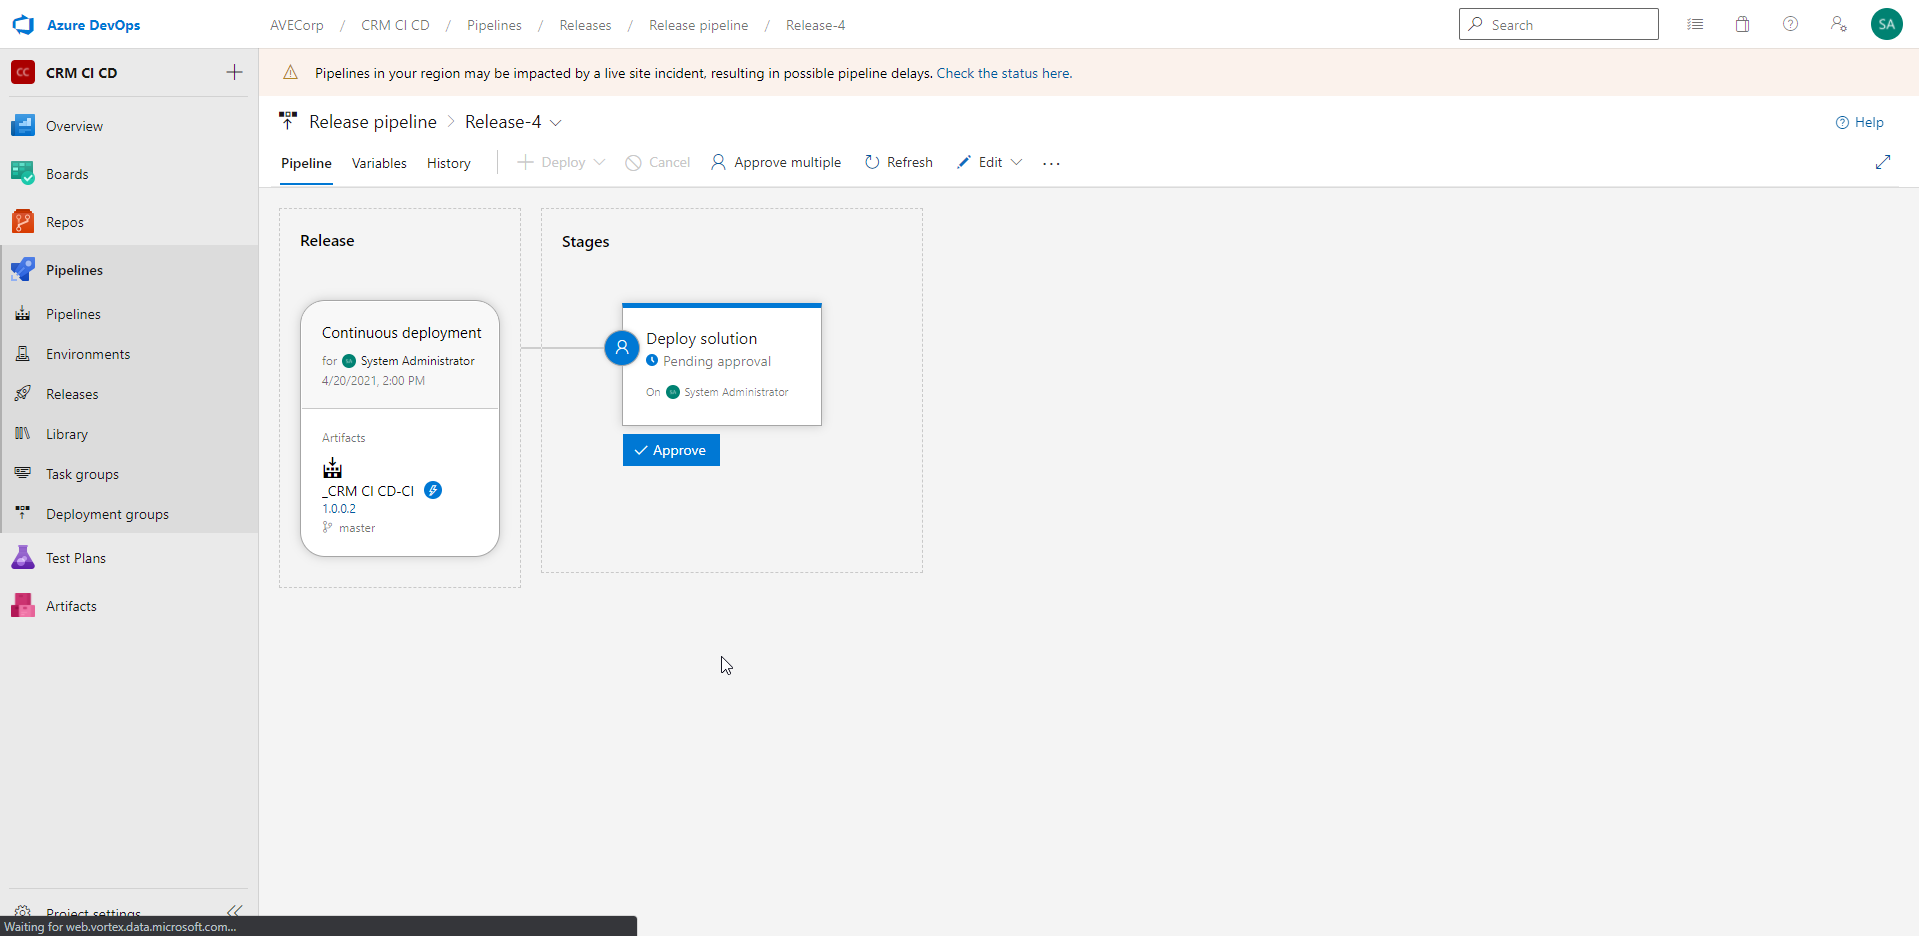1919x936 pixels.
Task: Click the Cancel button in toolbar
Action: (x=658, y=162)
